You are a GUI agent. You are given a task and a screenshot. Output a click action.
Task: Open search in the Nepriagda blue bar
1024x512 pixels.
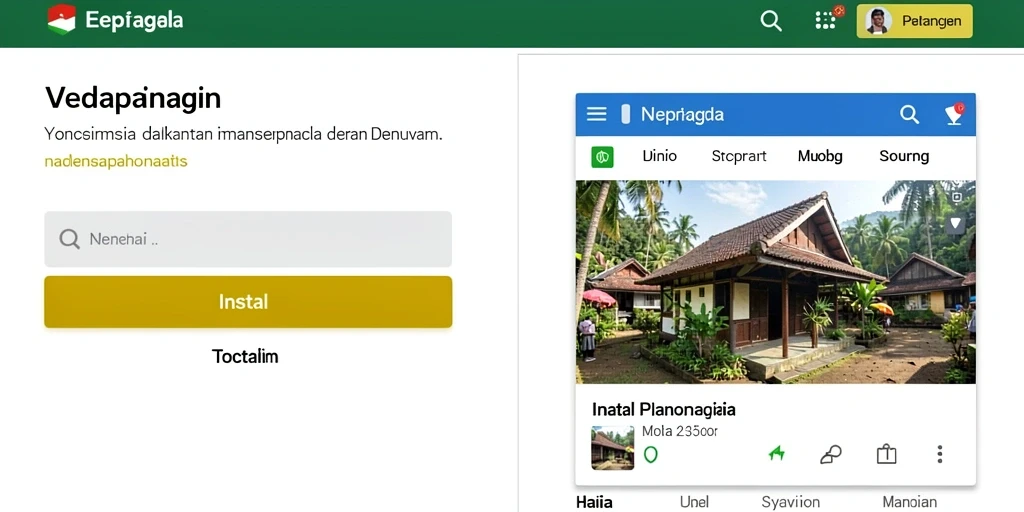(909, 114)
